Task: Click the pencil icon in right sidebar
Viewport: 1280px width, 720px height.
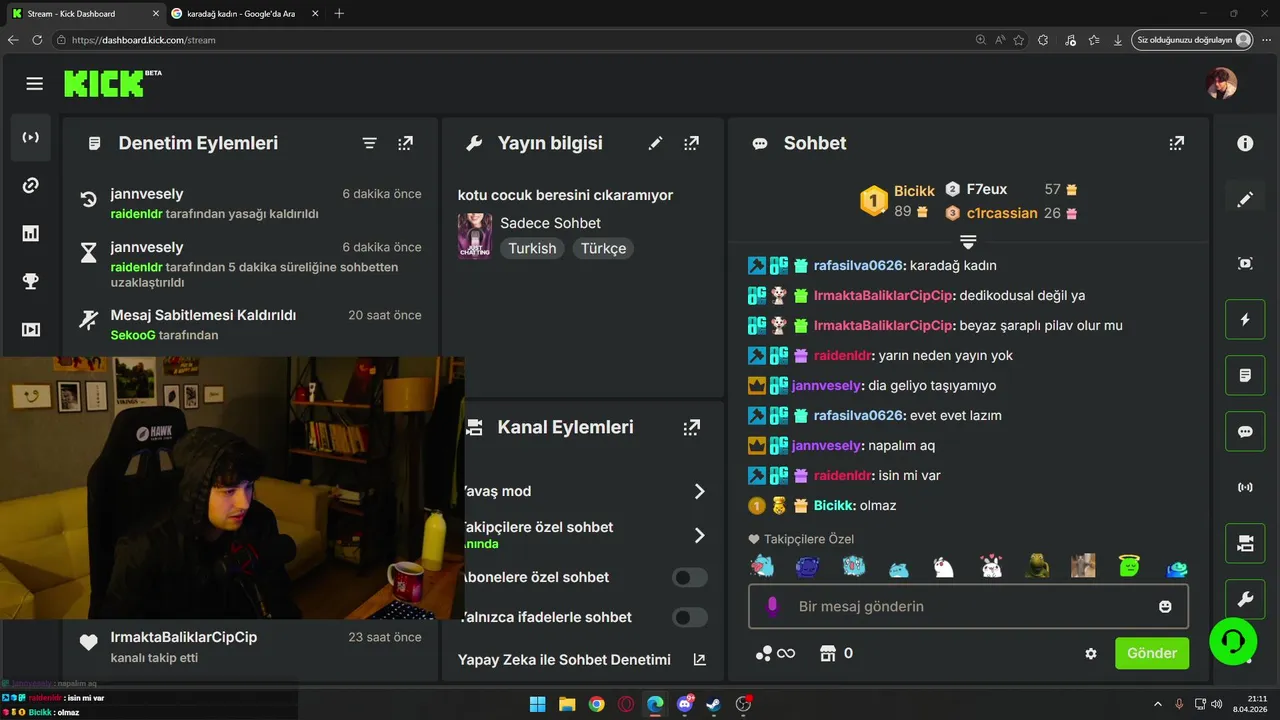Action: point(1245,199)
